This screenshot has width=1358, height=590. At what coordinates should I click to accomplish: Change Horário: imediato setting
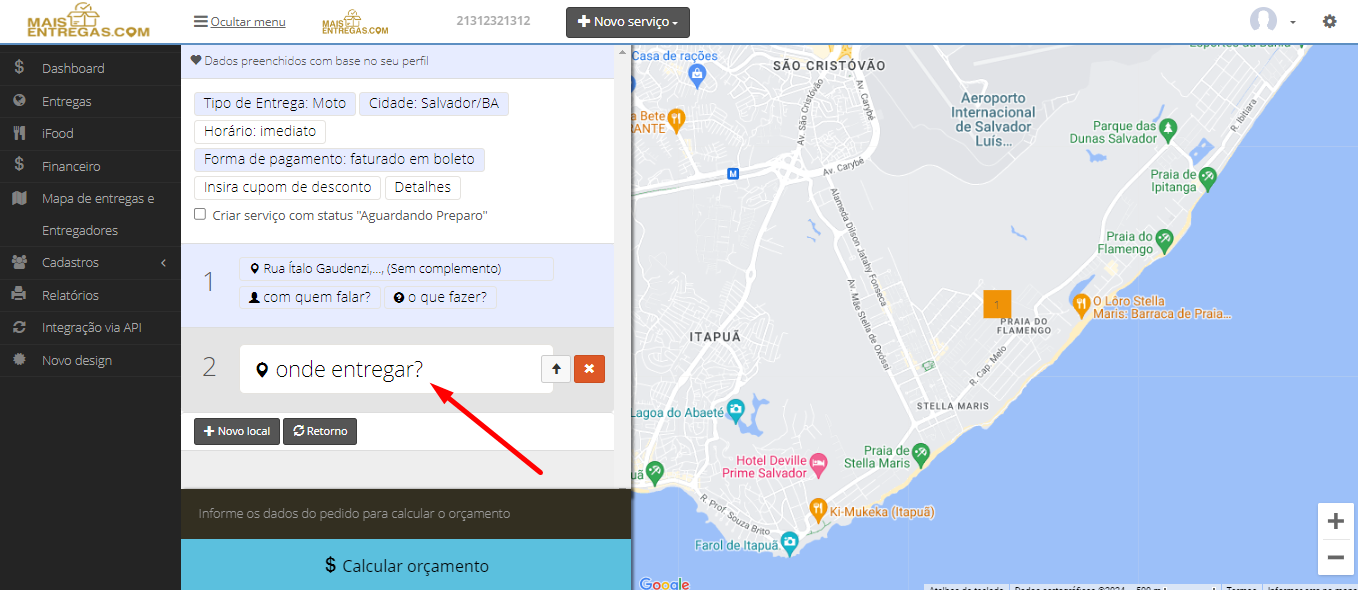click(260, 131)
